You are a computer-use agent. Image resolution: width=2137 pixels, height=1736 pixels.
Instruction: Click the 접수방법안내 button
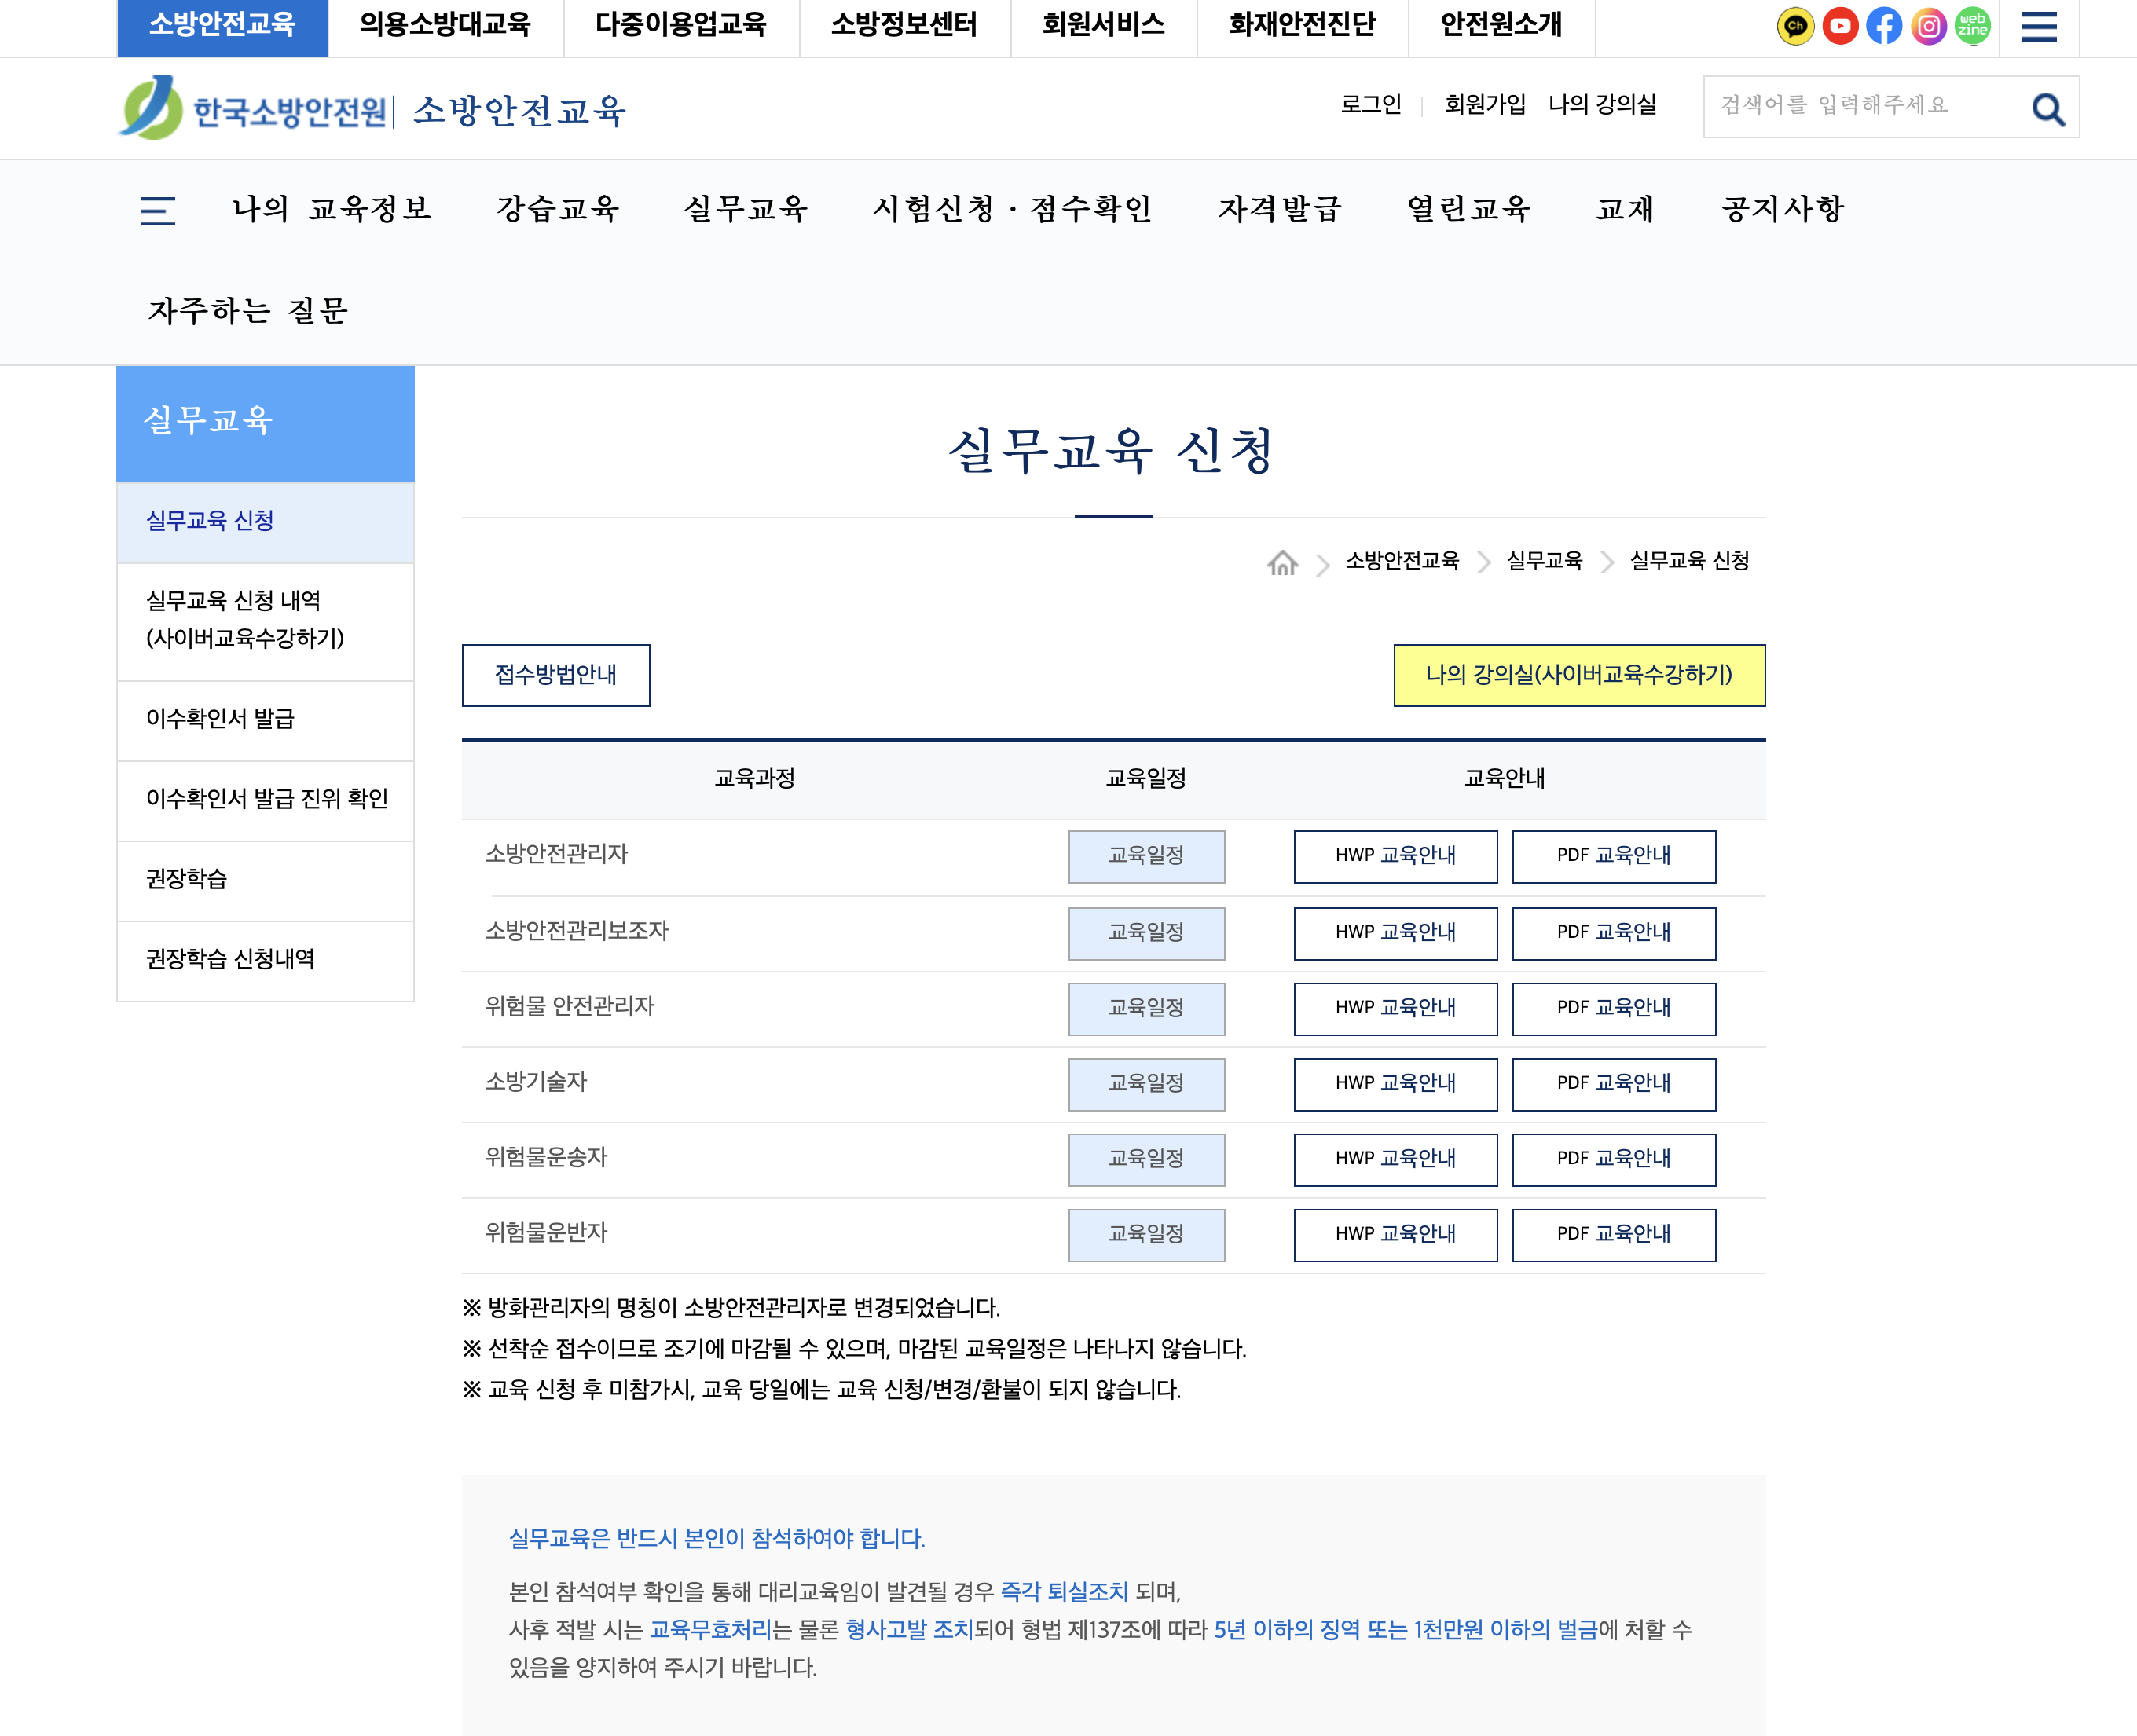[556, 675]
